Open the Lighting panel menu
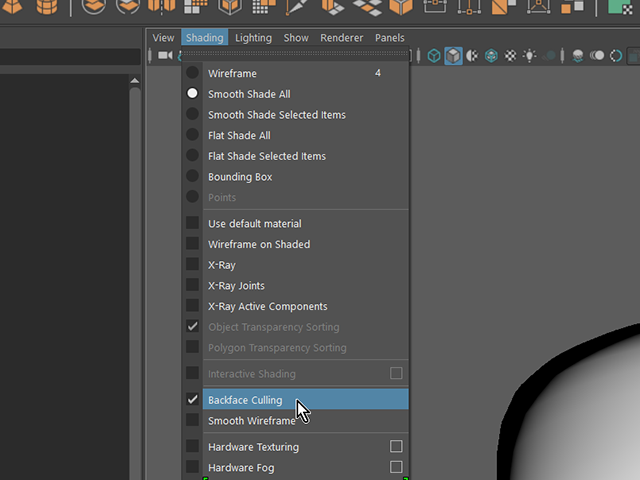 253,38
